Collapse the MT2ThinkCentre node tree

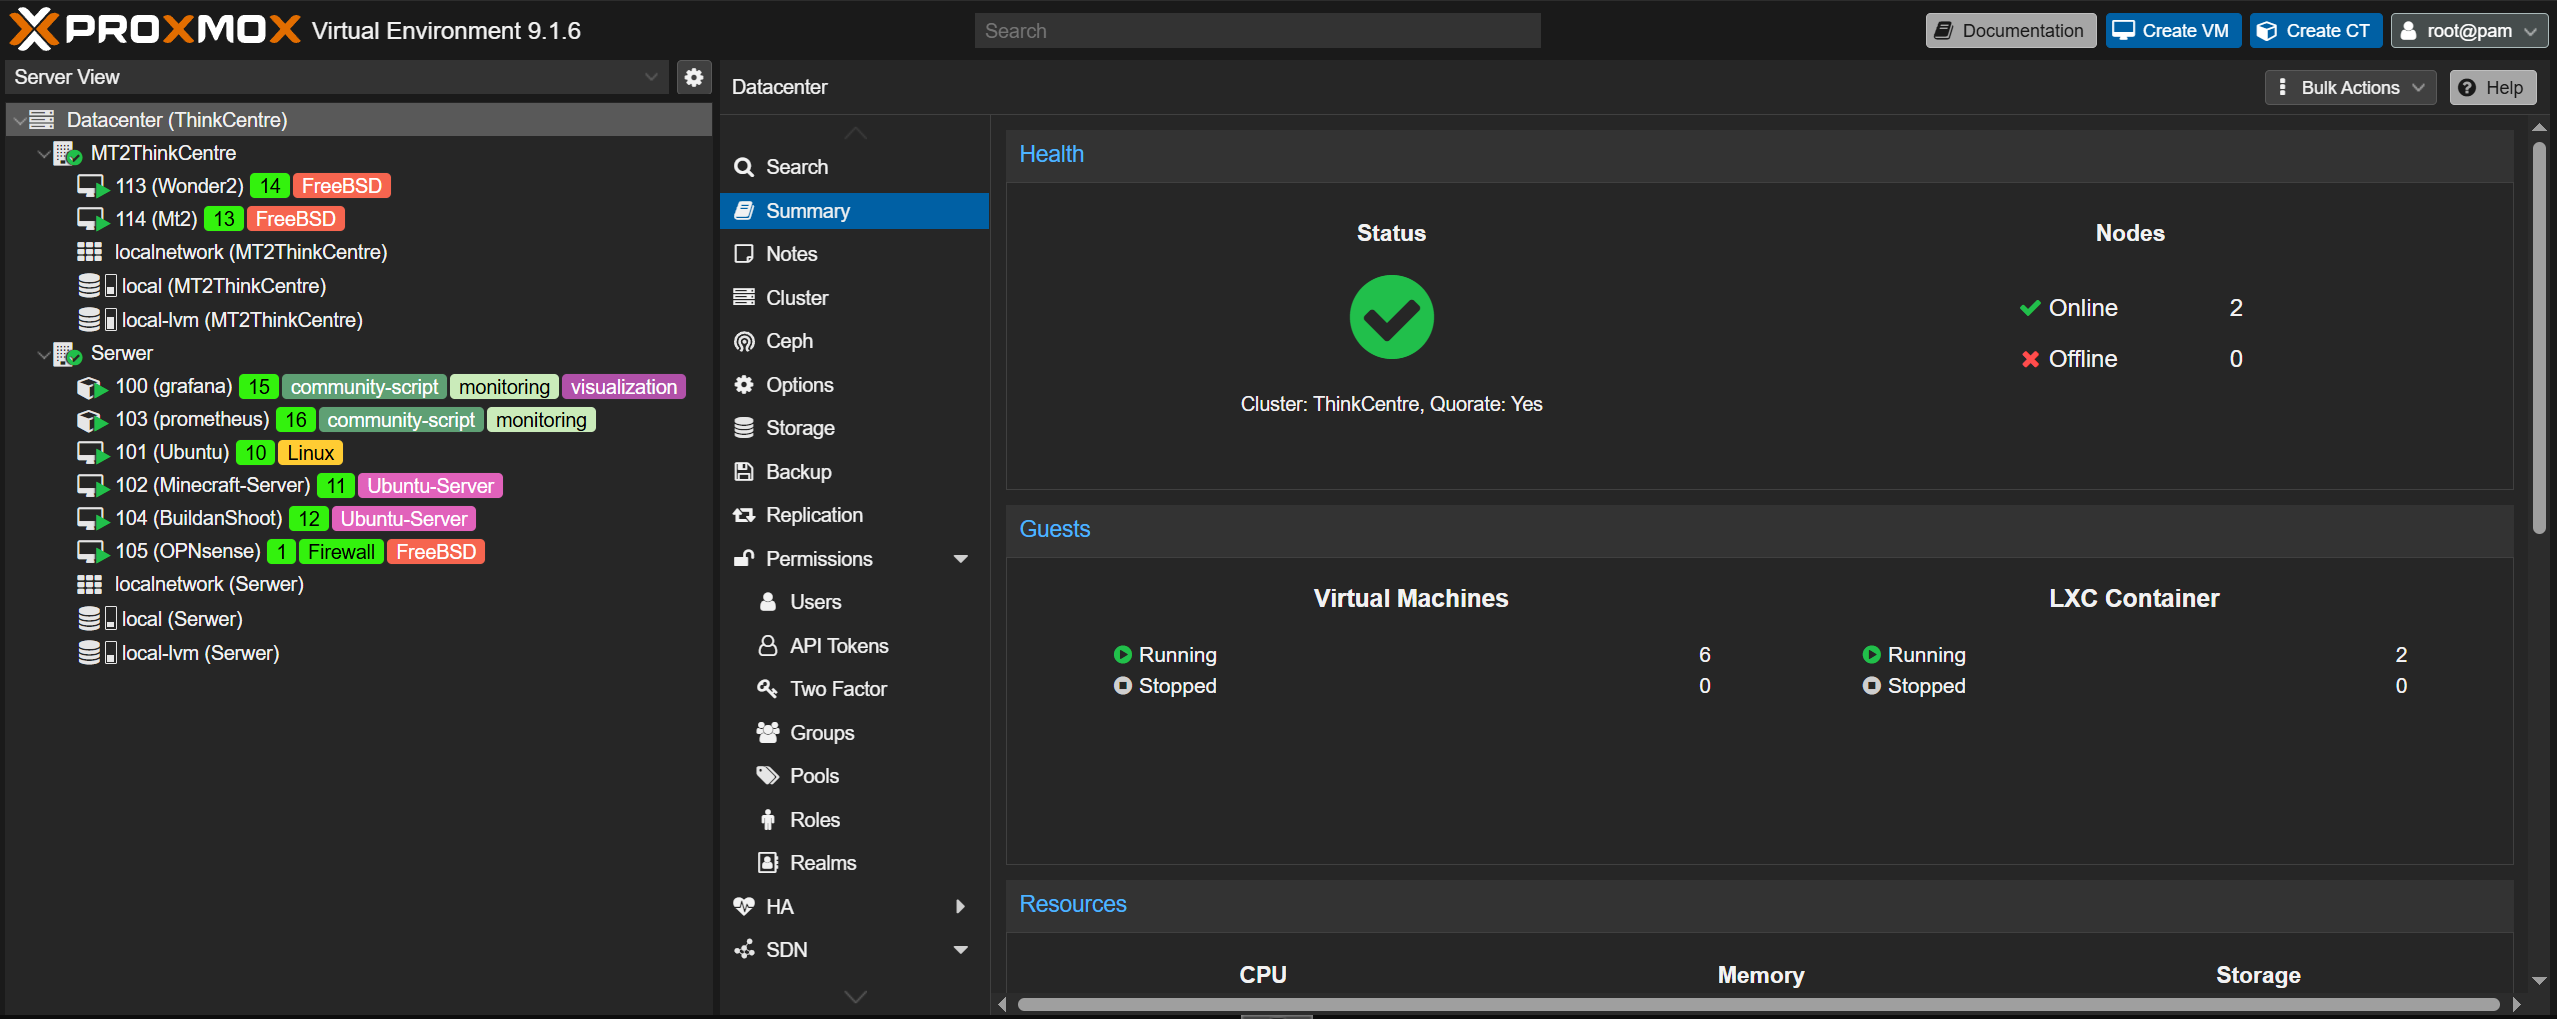[x=43, y=154]
